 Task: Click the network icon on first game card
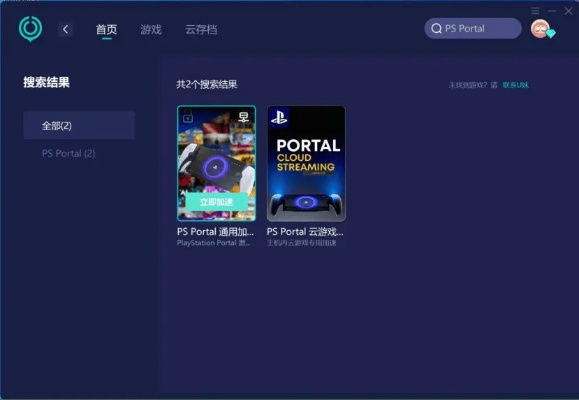pos(244,117)
